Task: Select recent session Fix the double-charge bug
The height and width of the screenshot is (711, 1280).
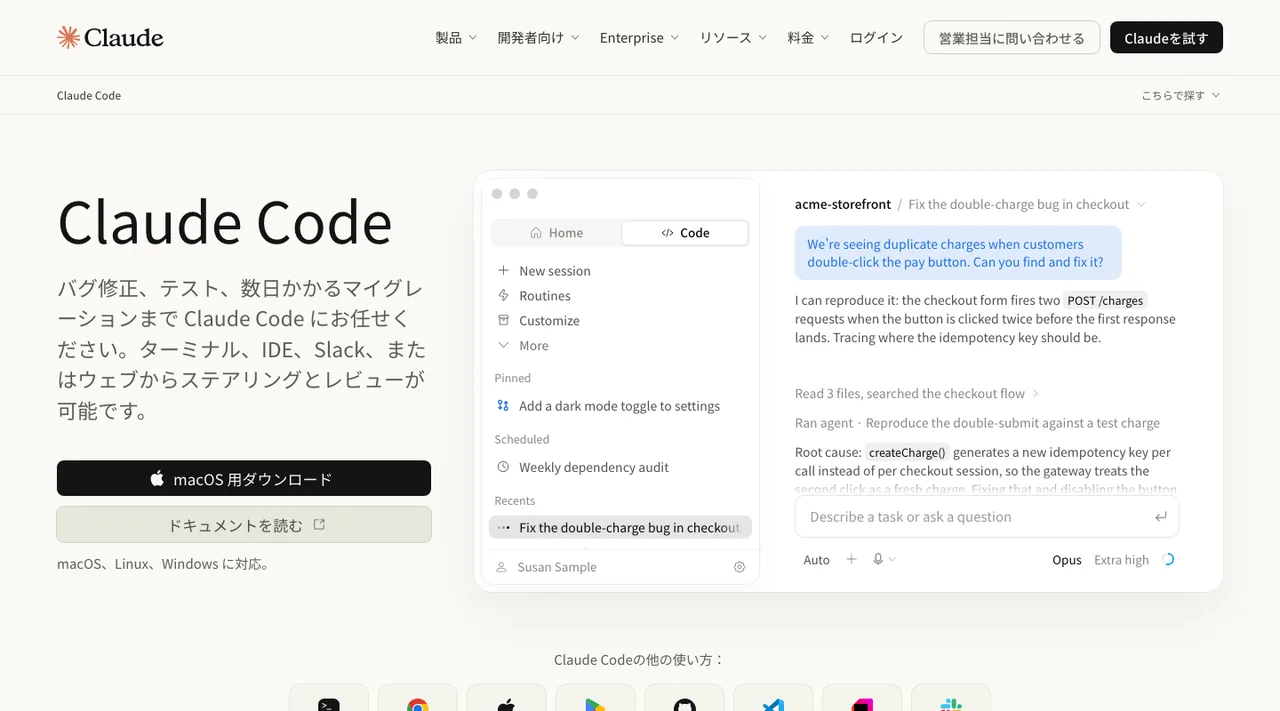Action: (620, 528)
